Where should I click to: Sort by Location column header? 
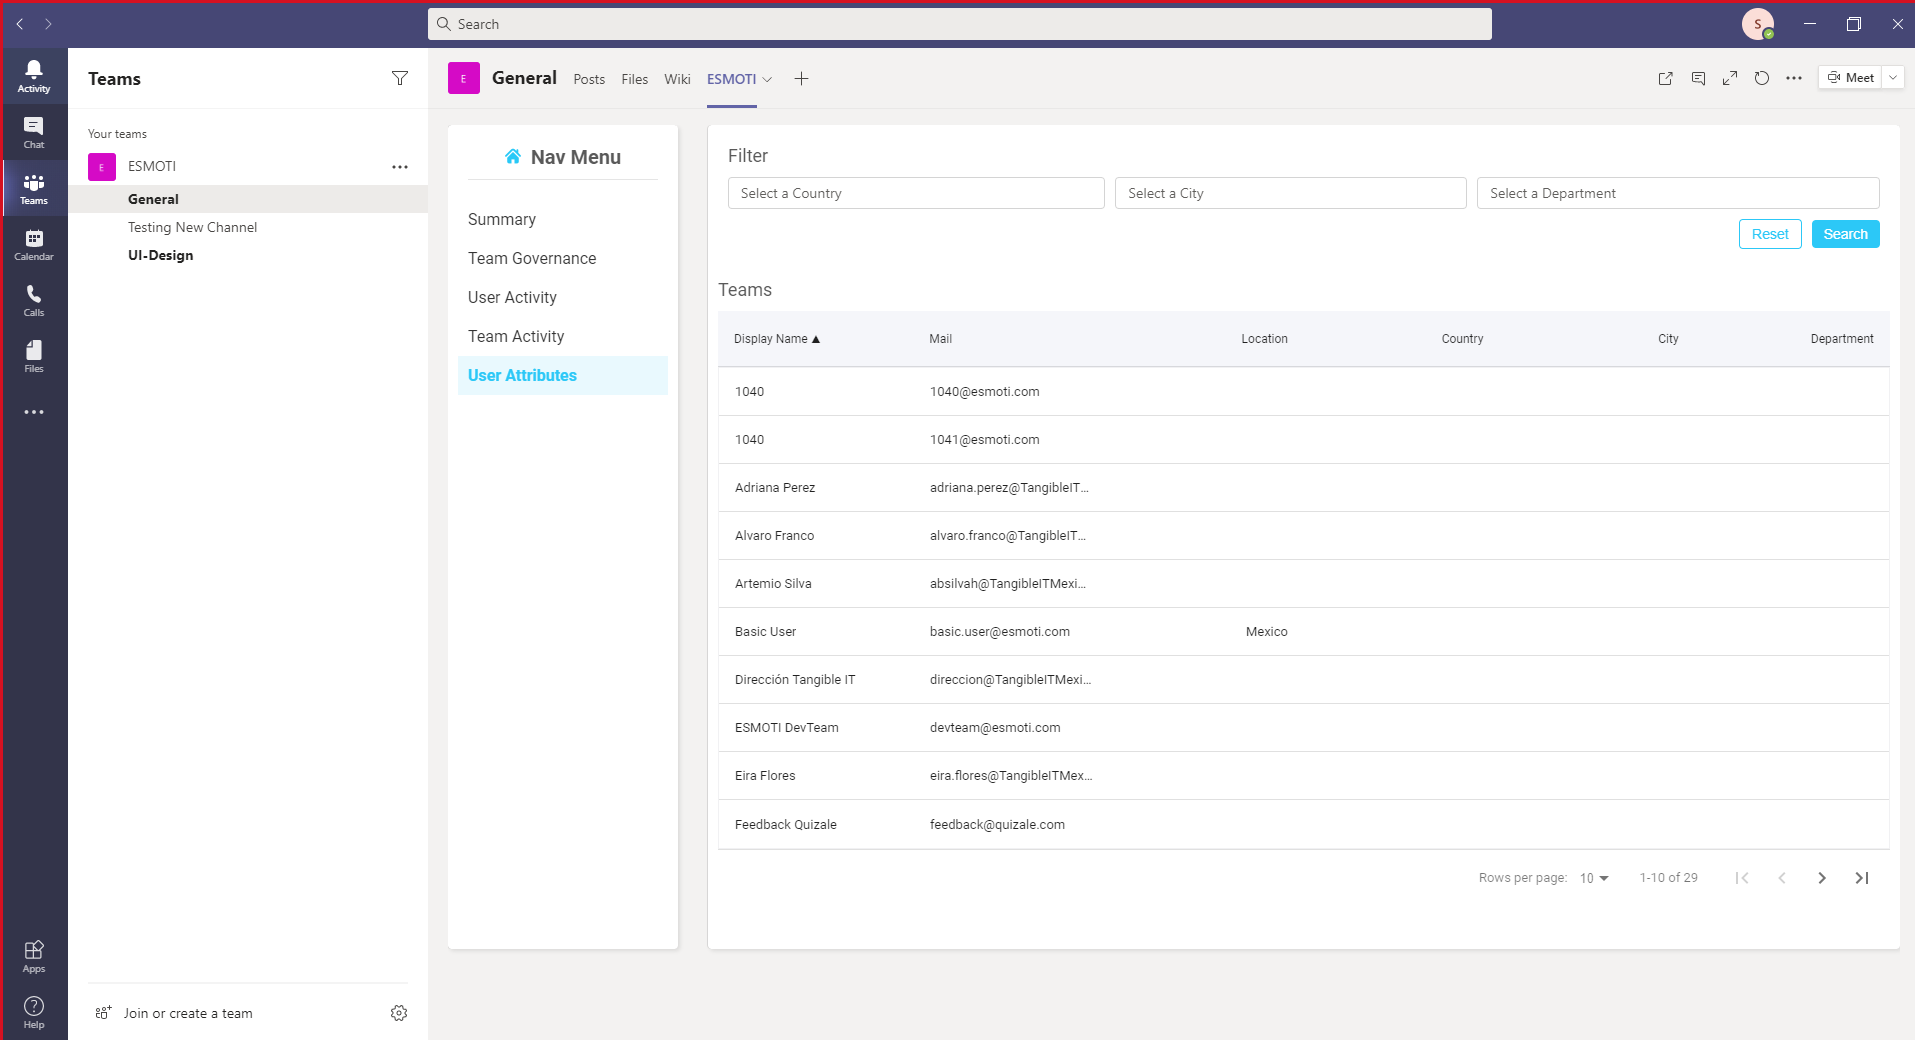1264,339
